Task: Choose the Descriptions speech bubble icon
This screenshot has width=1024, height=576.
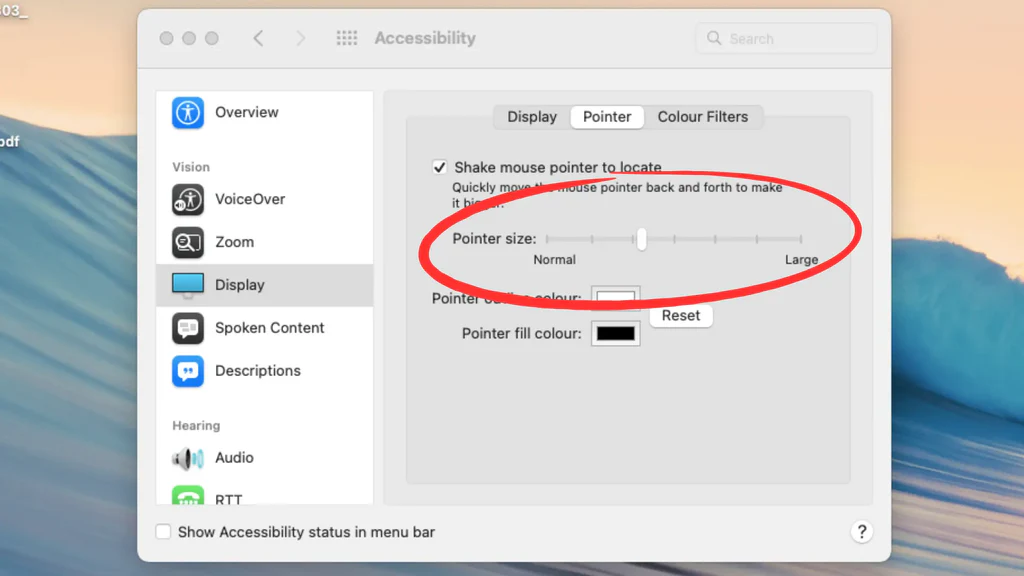Action: 187,371
